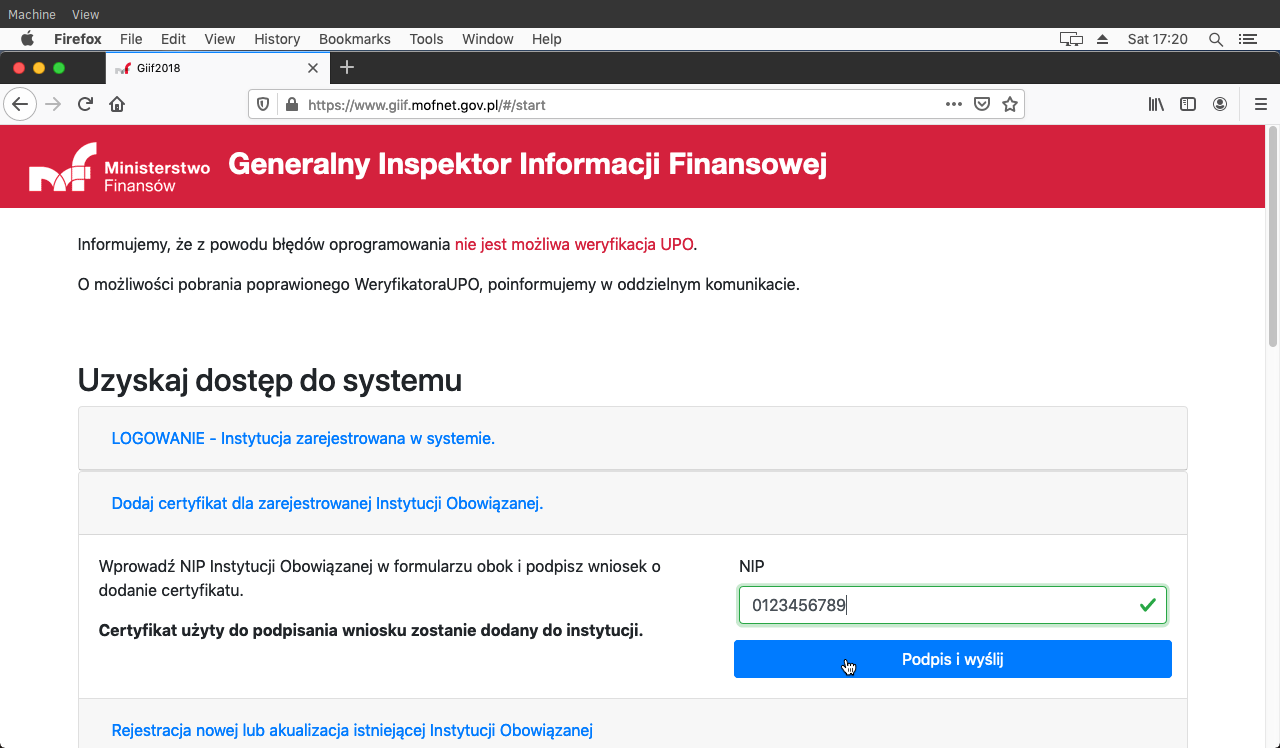Open the Pocket save icon
1280x748 pixels.
coord(982,104)
